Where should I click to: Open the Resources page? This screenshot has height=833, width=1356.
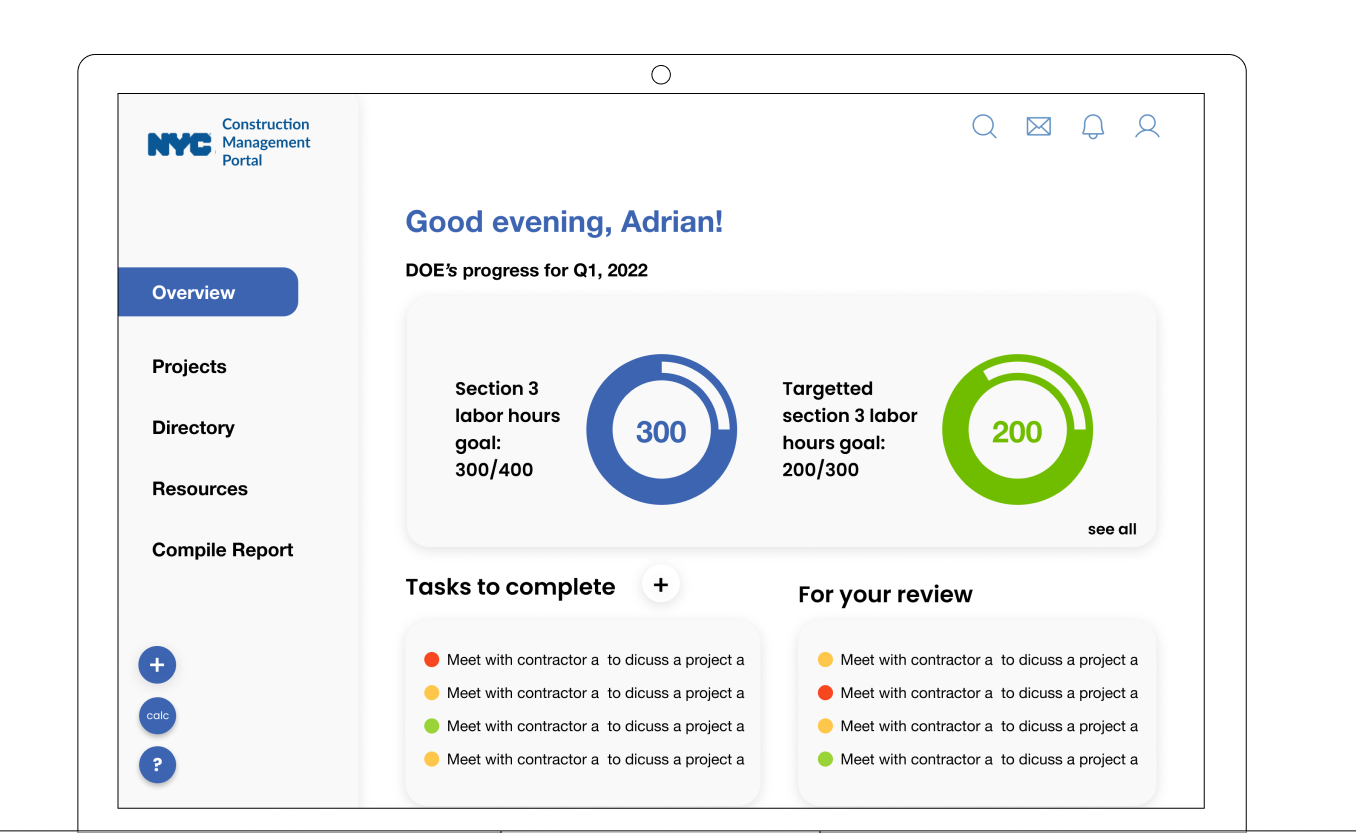(x=200, y=488)
